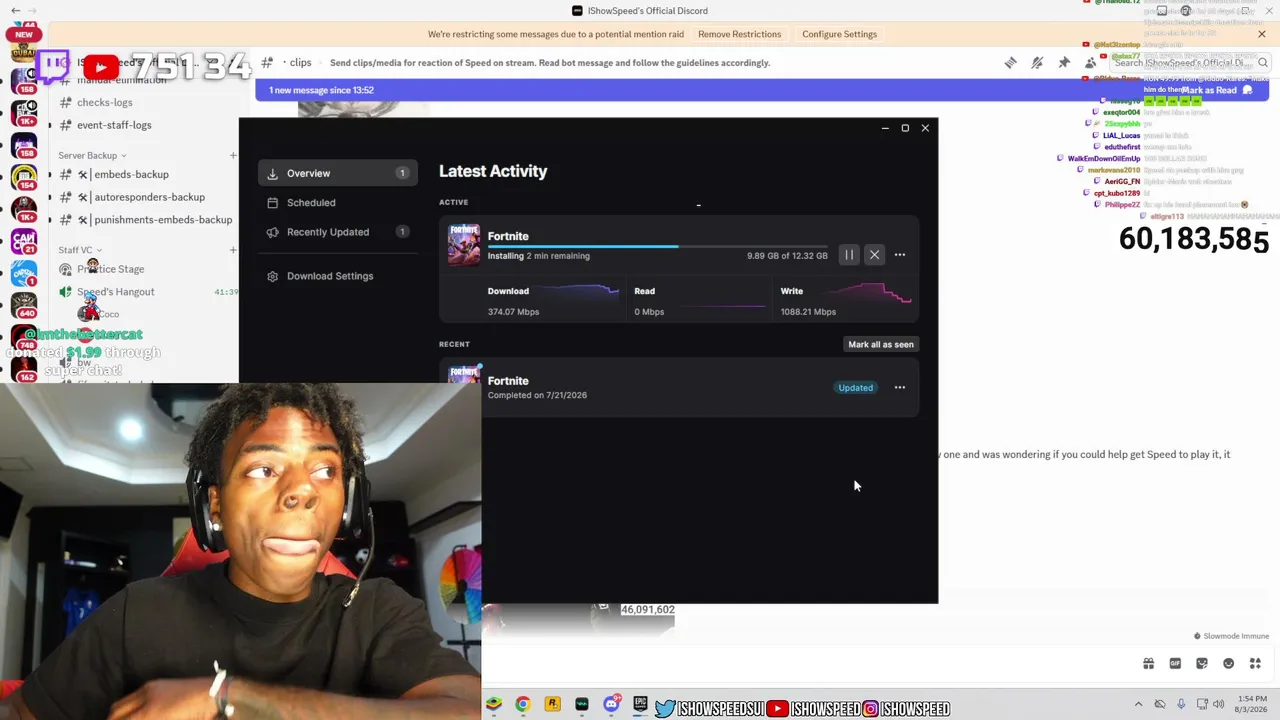Open the server icon with 162 badge
The width and height of the screenshot is (1280, 720).
pyautogui.click(x=24, y=370)
